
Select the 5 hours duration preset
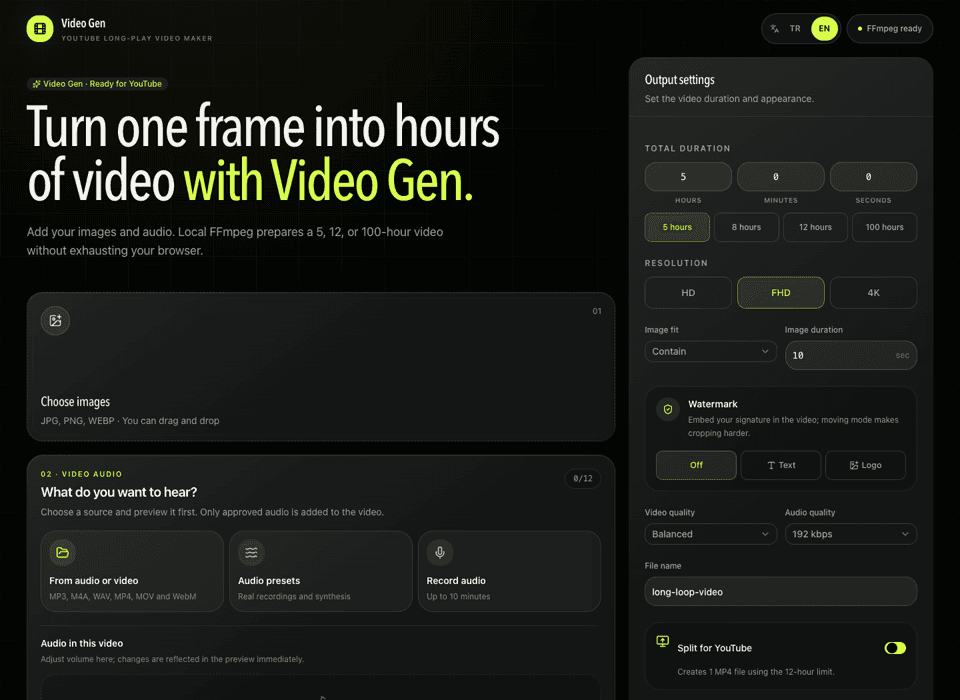coord(677,227)
